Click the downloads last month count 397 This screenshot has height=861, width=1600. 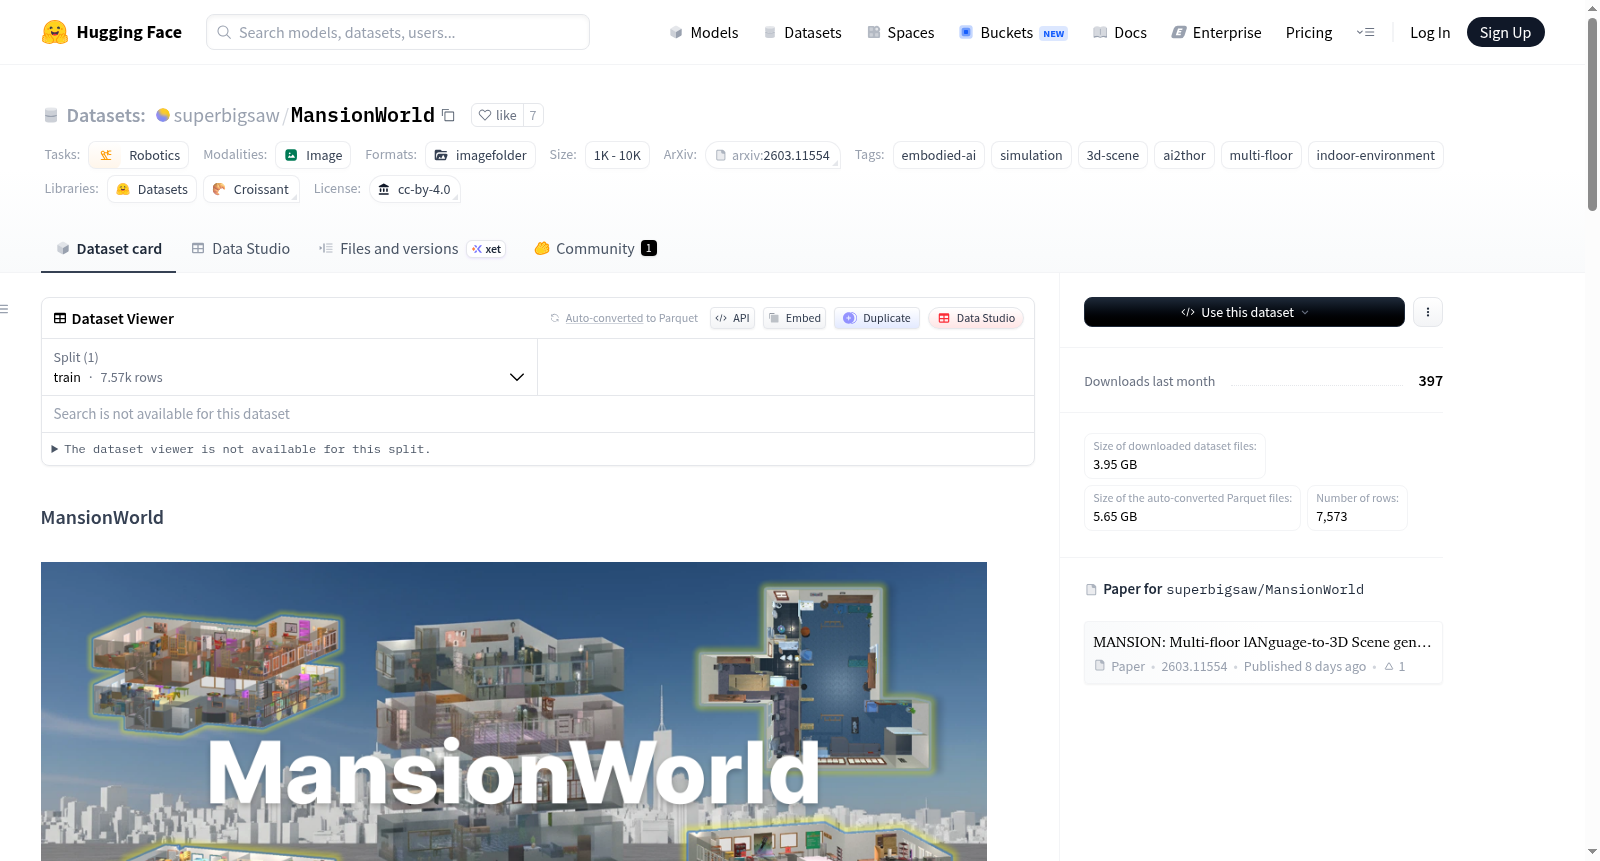1431,381
